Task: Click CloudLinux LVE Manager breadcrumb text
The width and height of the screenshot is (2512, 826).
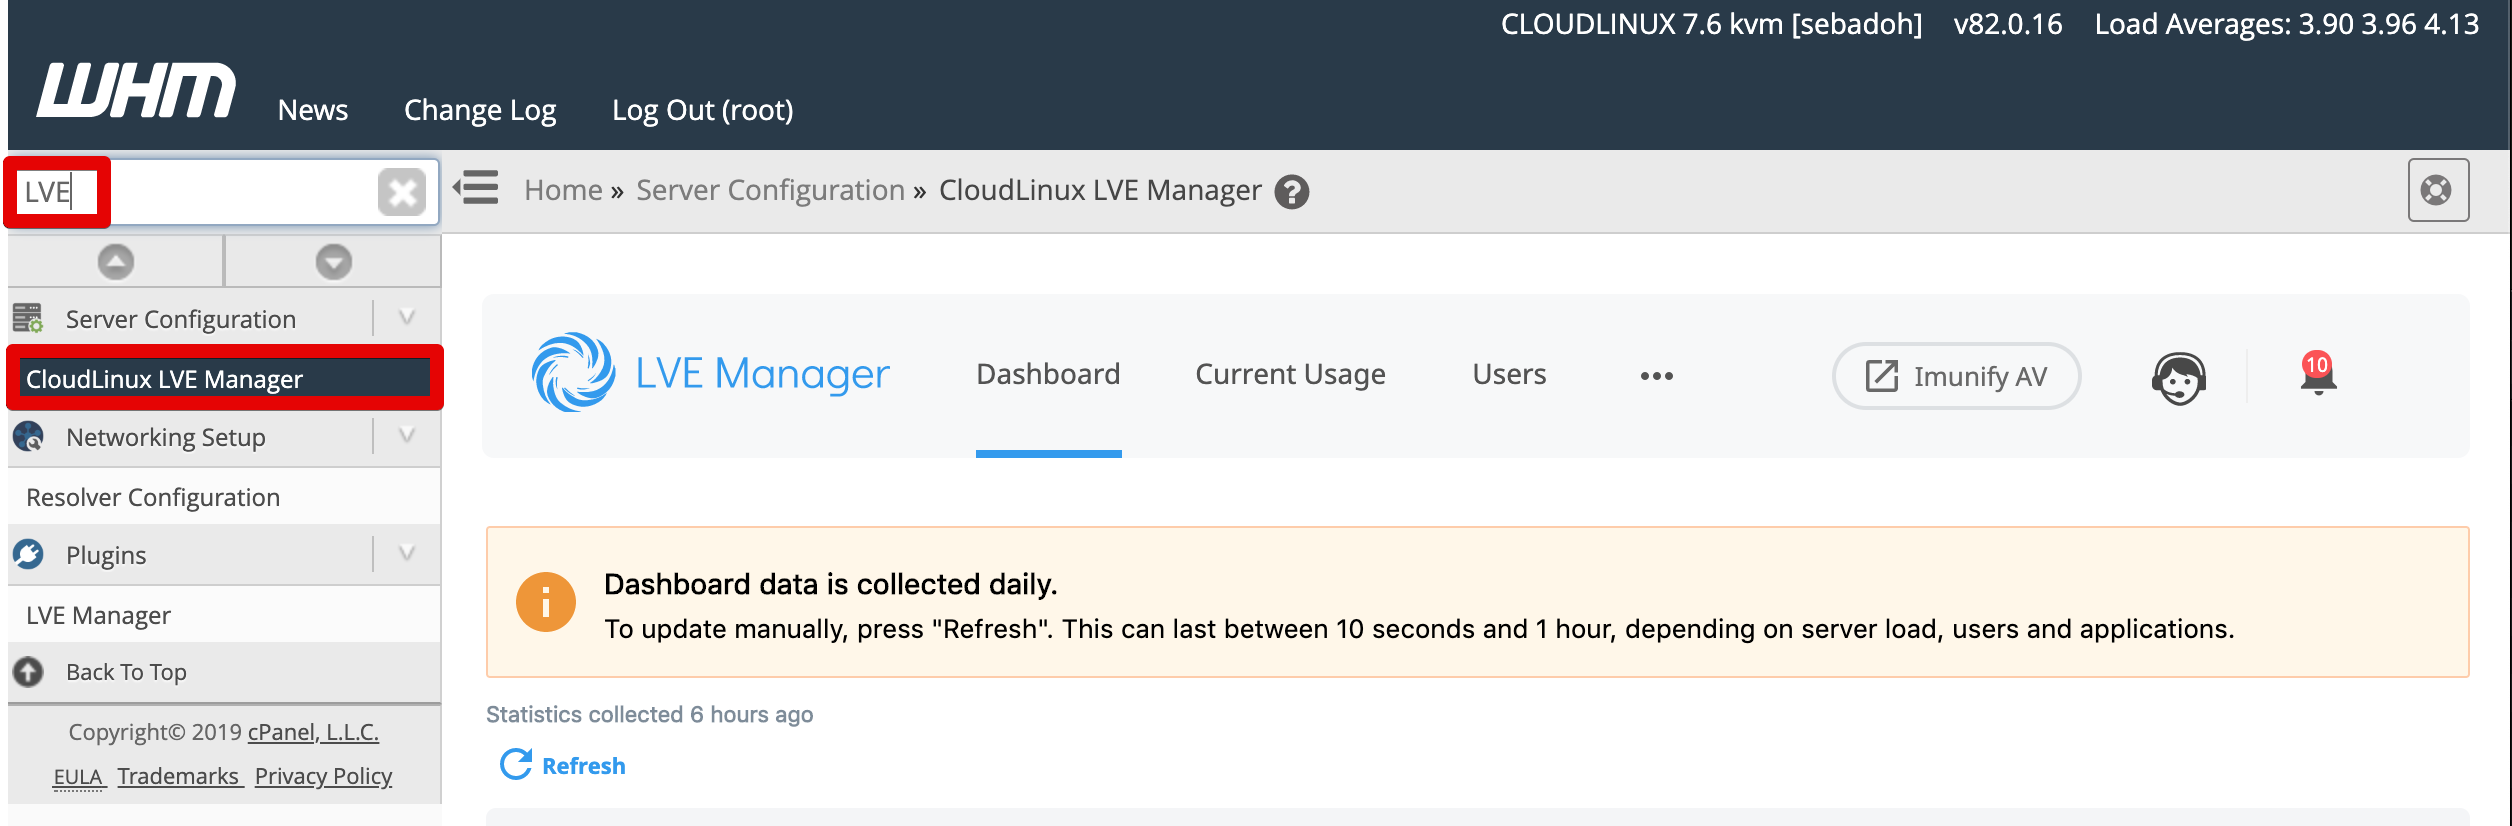Action: (1100, 190)
